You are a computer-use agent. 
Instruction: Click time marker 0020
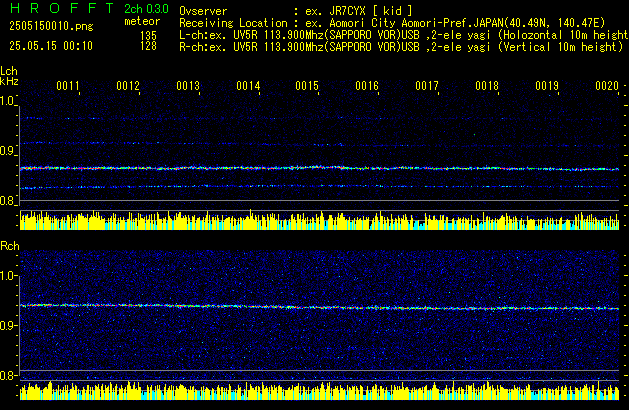[607, 86]
